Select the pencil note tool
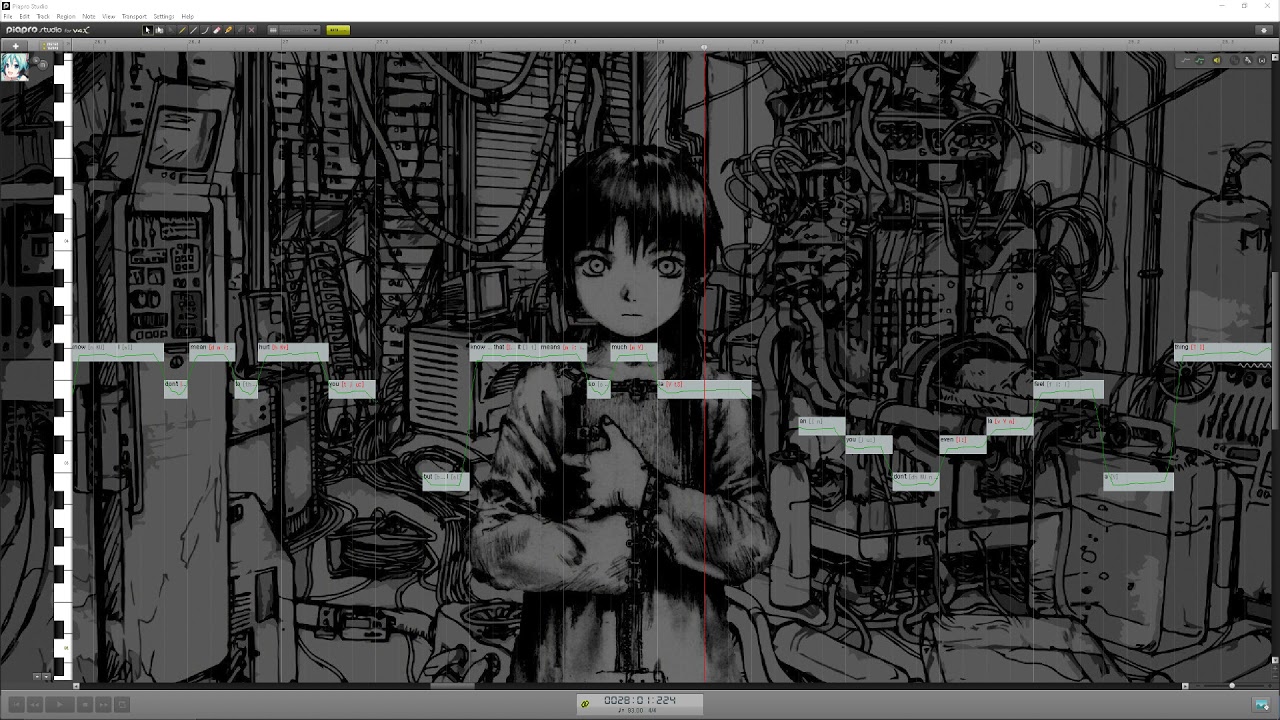Screen dimensions: 1280x720 click(x=182, y=30)
